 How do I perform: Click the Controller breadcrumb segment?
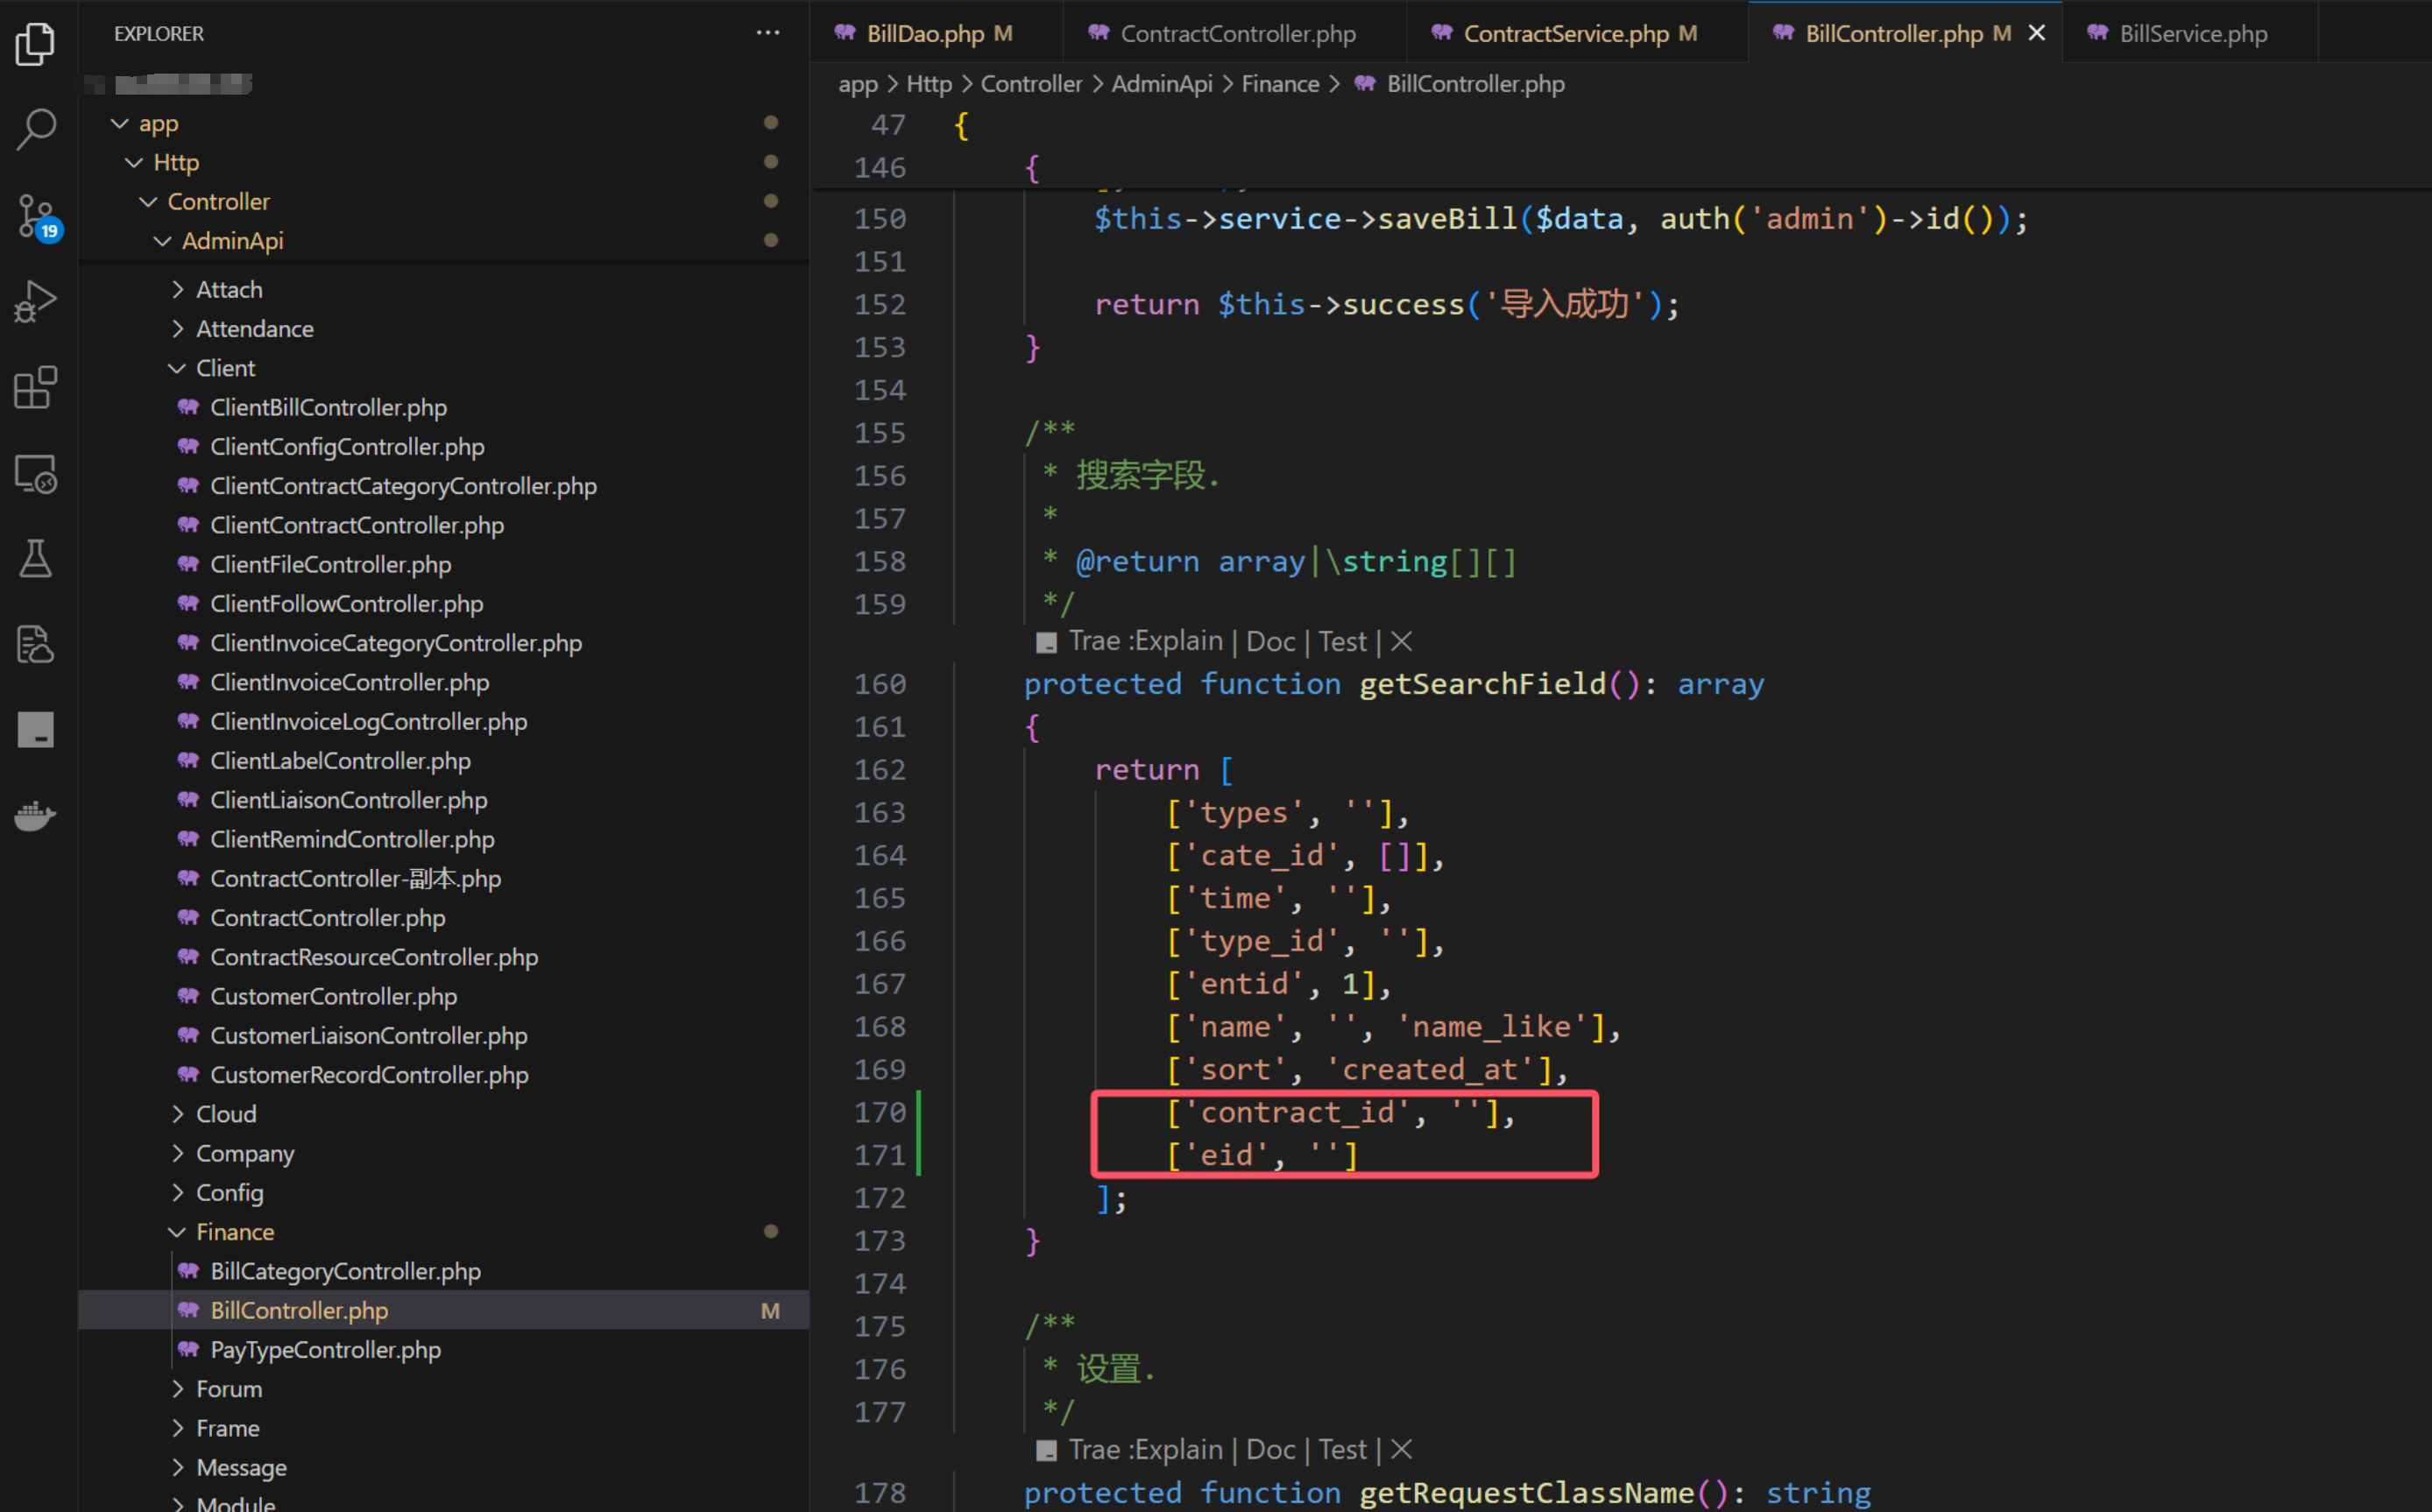(1031, 84)
